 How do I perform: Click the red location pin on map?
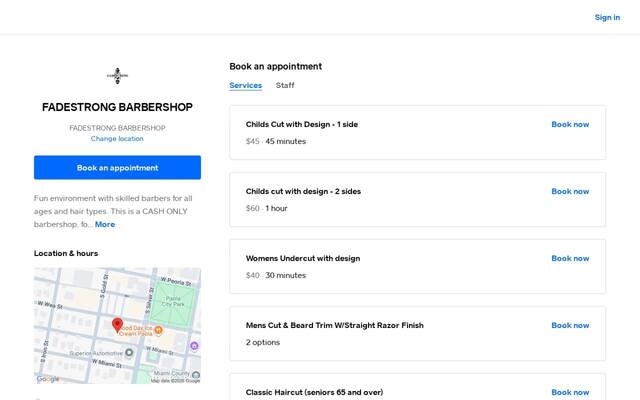[118, 325]
